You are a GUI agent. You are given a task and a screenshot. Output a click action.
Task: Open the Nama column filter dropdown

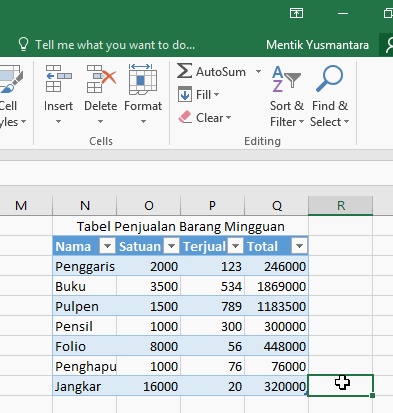point(107,246)
